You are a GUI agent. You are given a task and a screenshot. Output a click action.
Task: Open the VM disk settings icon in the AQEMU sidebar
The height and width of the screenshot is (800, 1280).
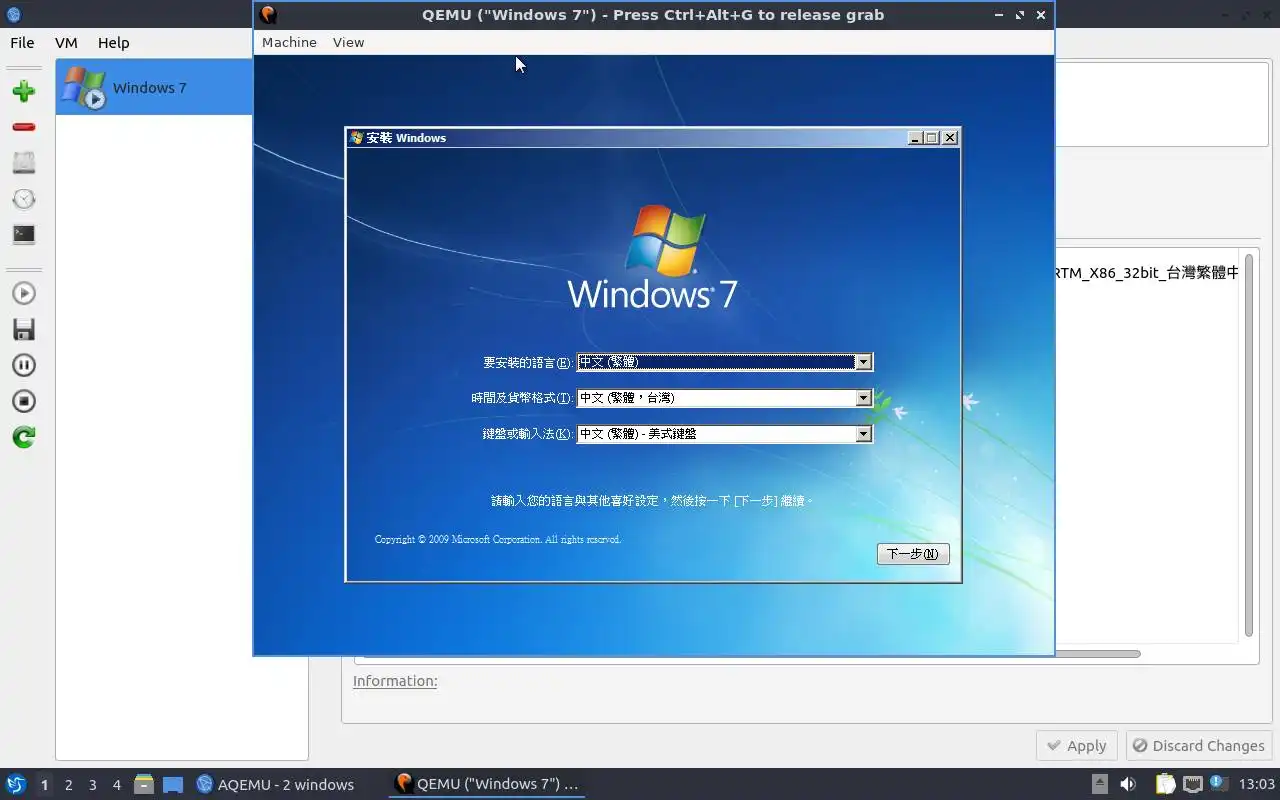tap(24, 163)
